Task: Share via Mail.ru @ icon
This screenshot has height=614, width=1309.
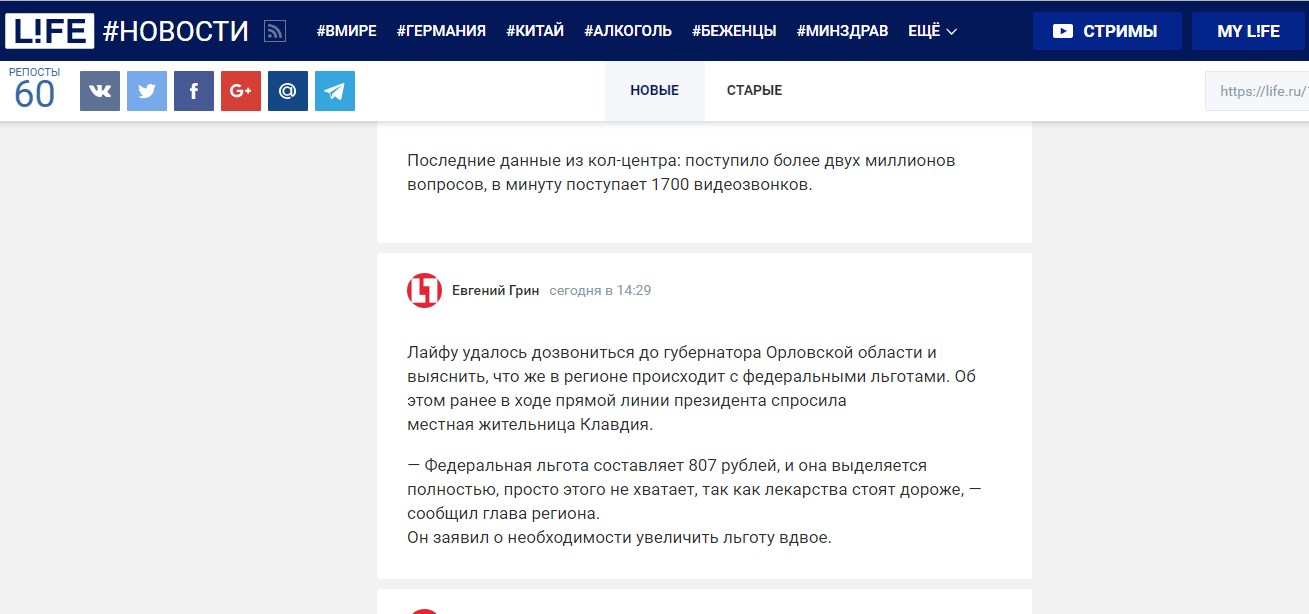Action: [x=288, y=91]
